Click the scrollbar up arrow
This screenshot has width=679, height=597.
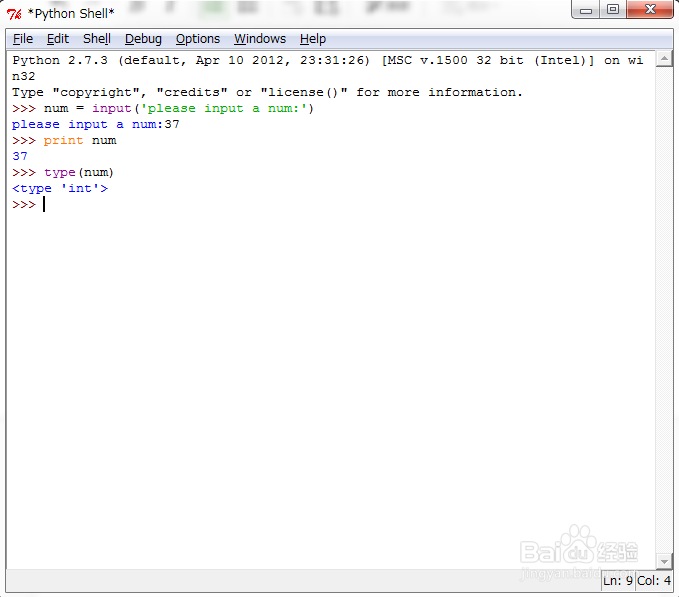click(663, 59)
